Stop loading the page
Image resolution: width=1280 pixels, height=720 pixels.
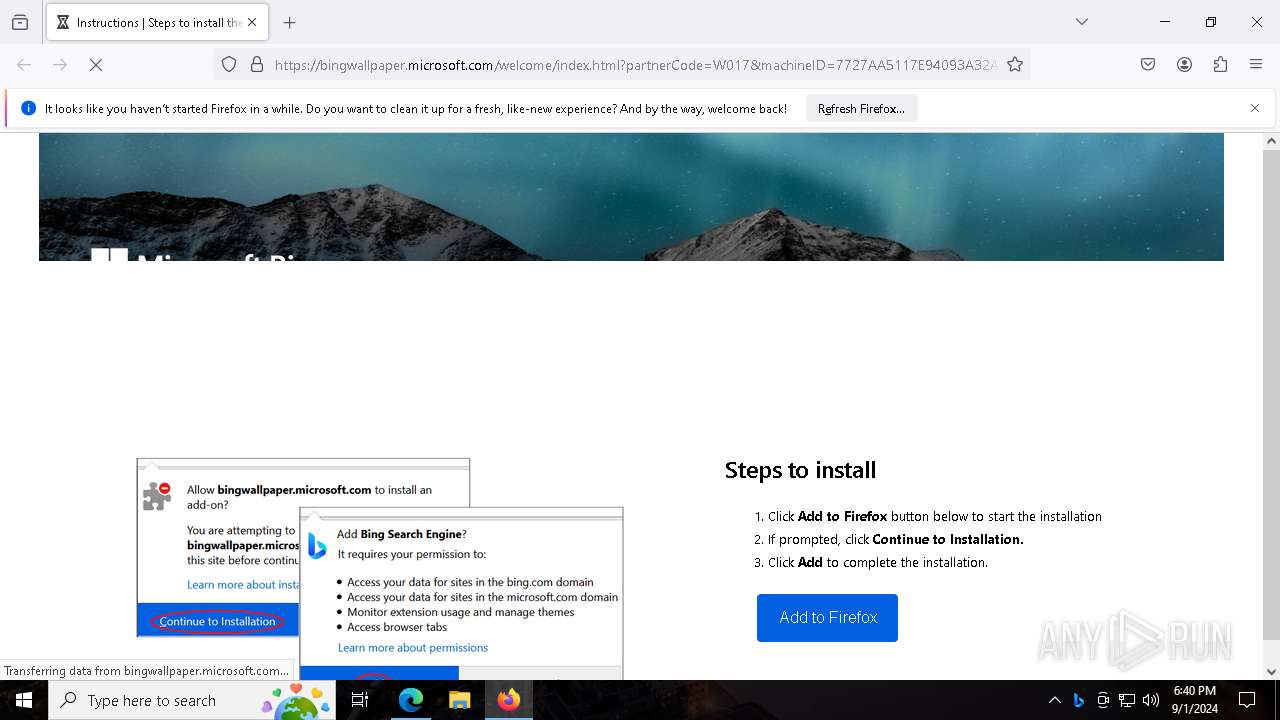[x=96, y=64]
